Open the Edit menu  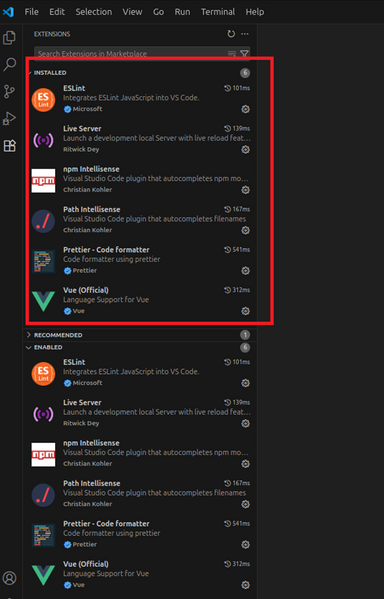(57, 12)
